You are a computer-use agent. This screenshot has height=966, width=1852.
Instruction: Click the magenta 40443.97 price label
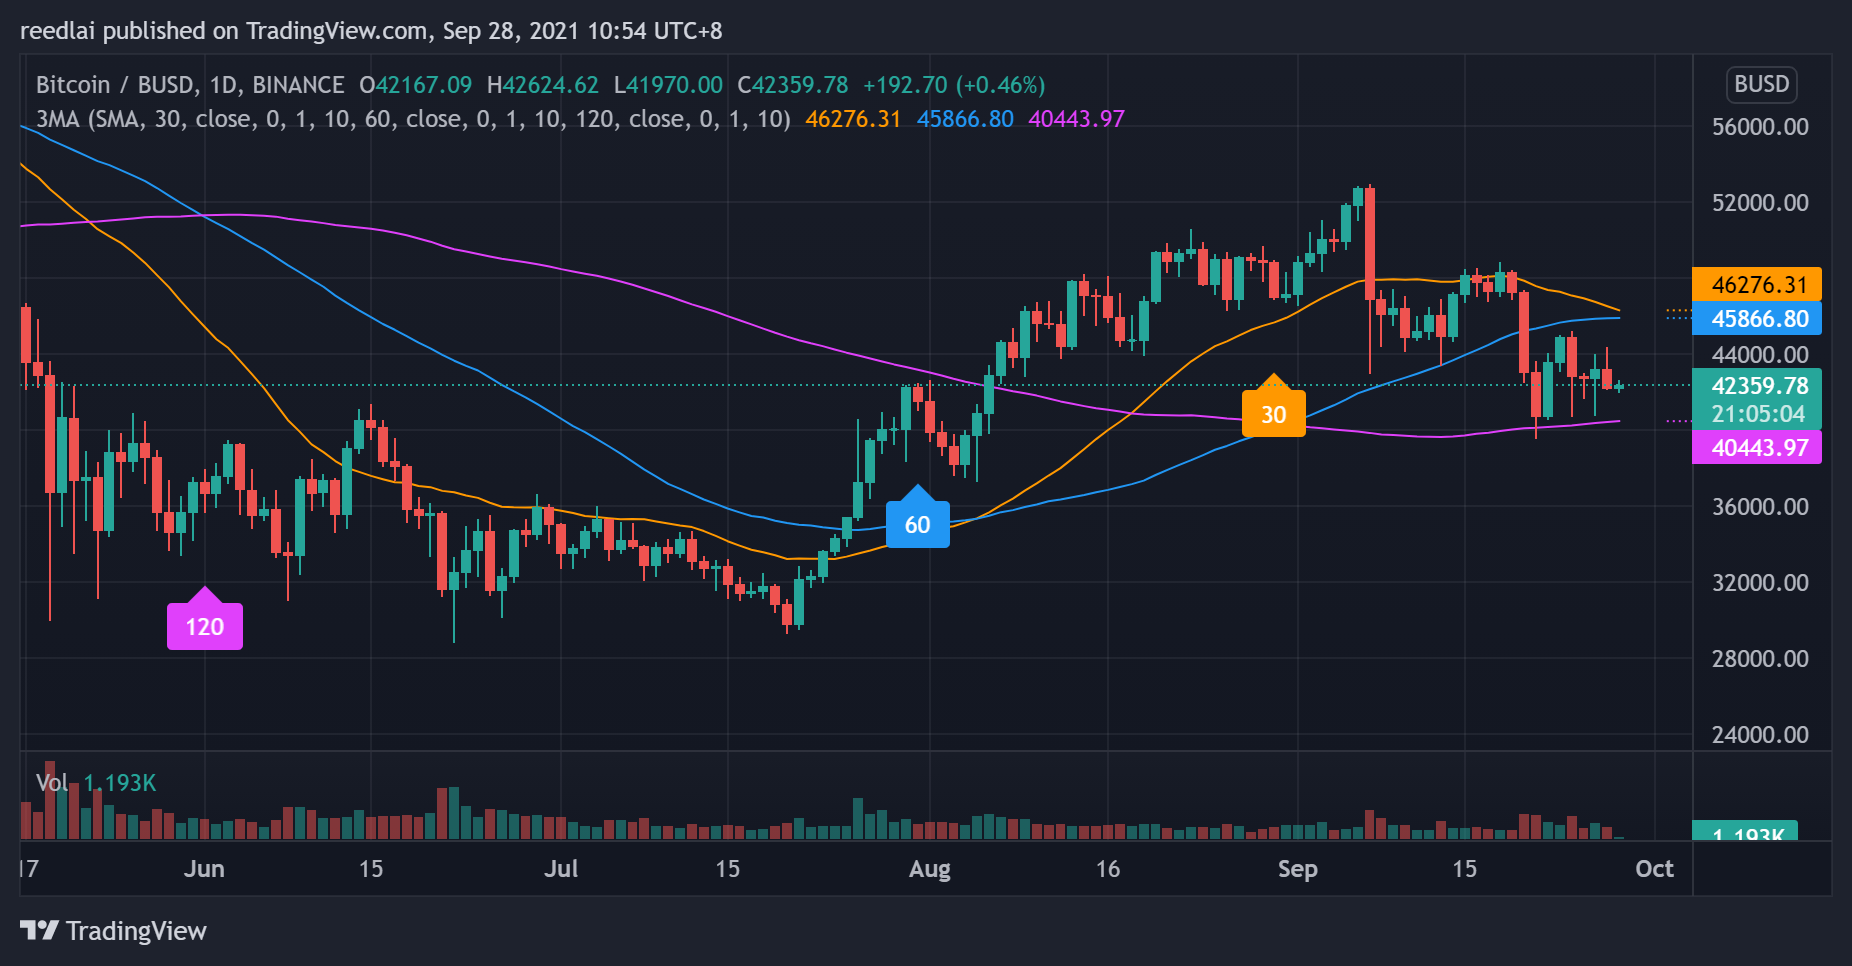(1757, 447)
